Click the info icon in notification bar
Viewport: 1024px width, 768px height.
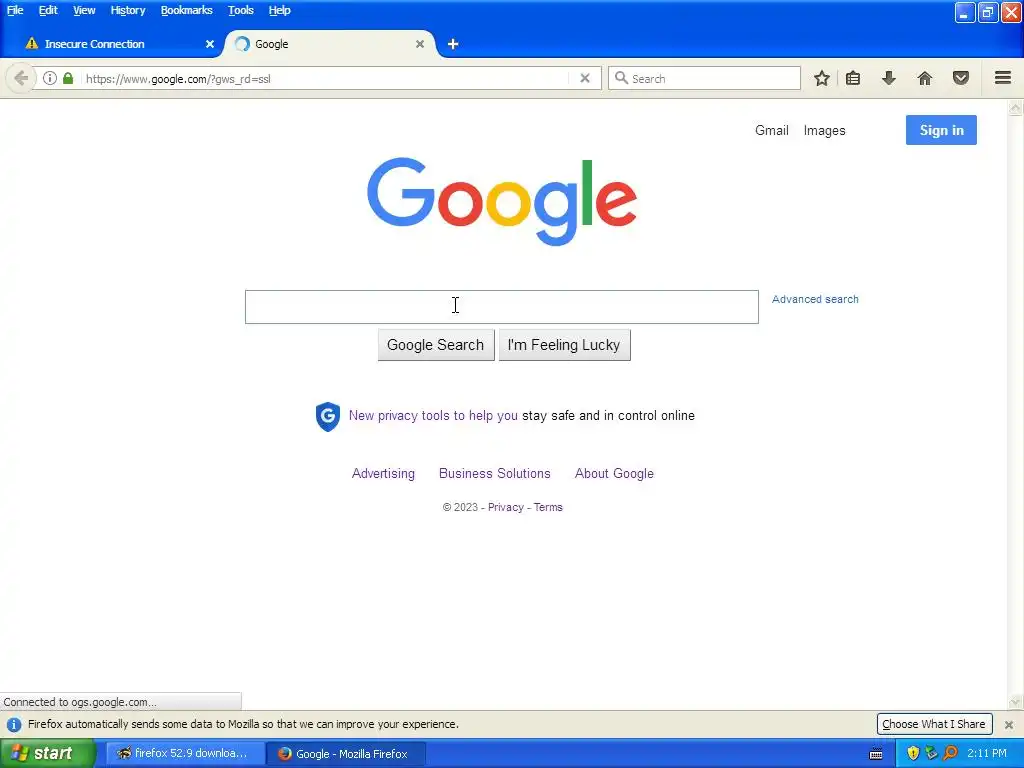[x=14, y=724]
